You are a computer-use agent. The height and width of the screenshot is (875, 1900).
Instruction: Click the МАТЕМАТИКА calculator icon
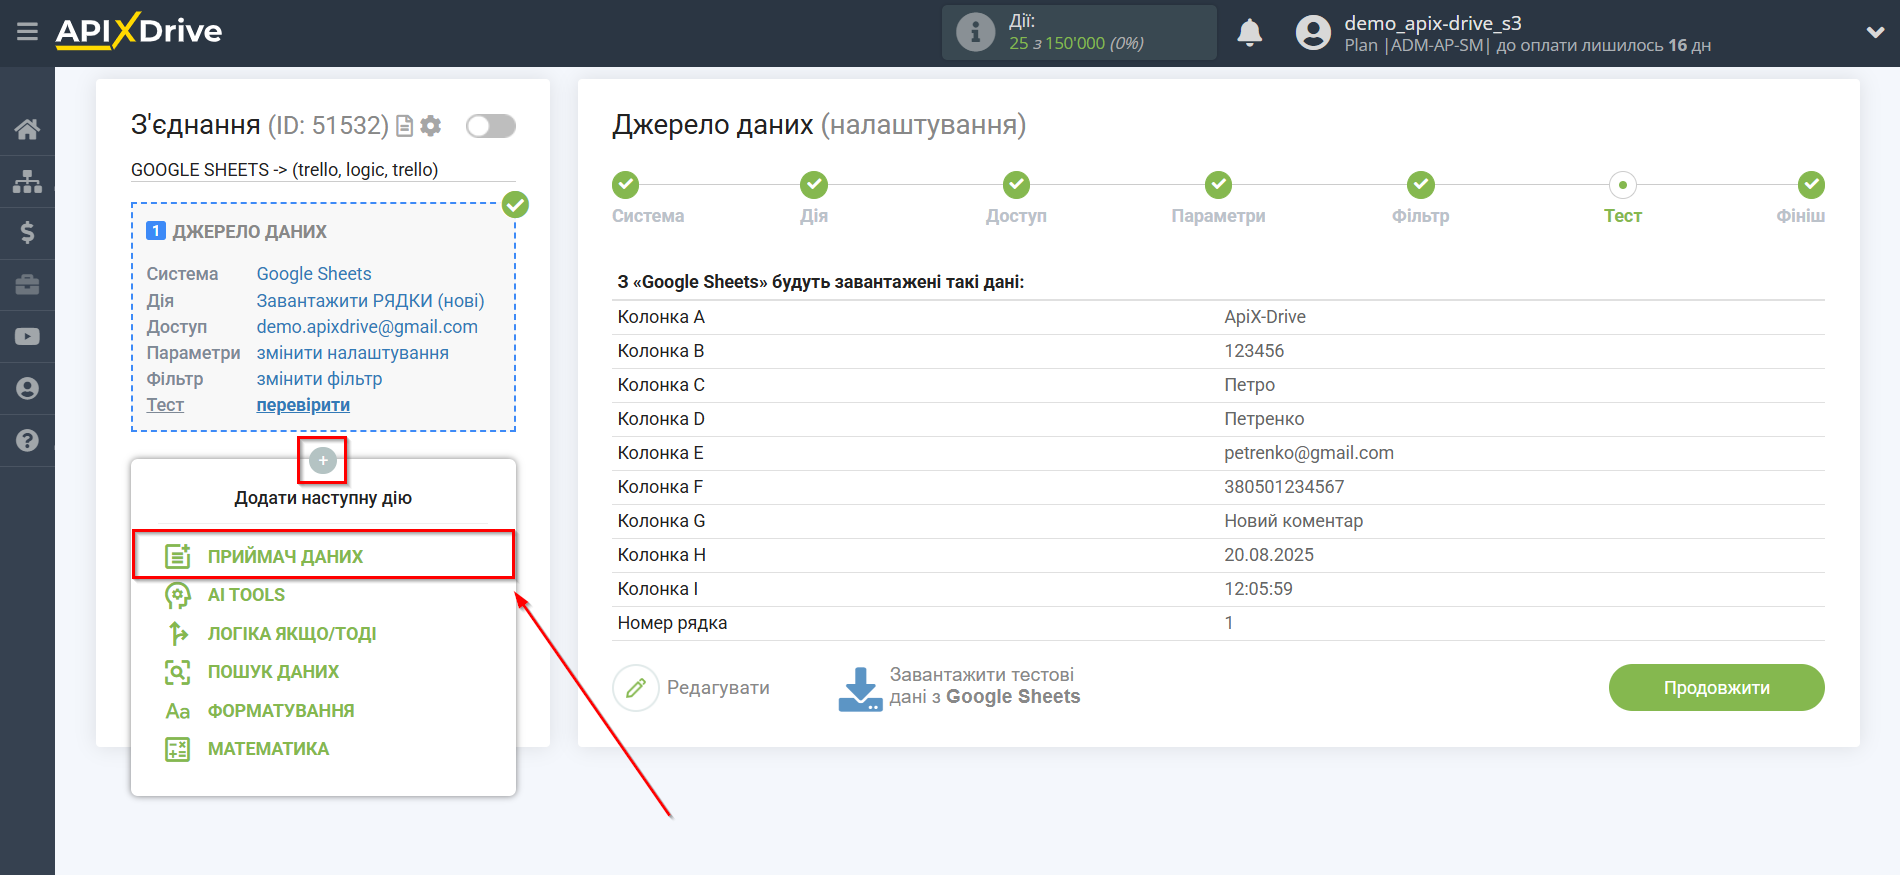178,749
